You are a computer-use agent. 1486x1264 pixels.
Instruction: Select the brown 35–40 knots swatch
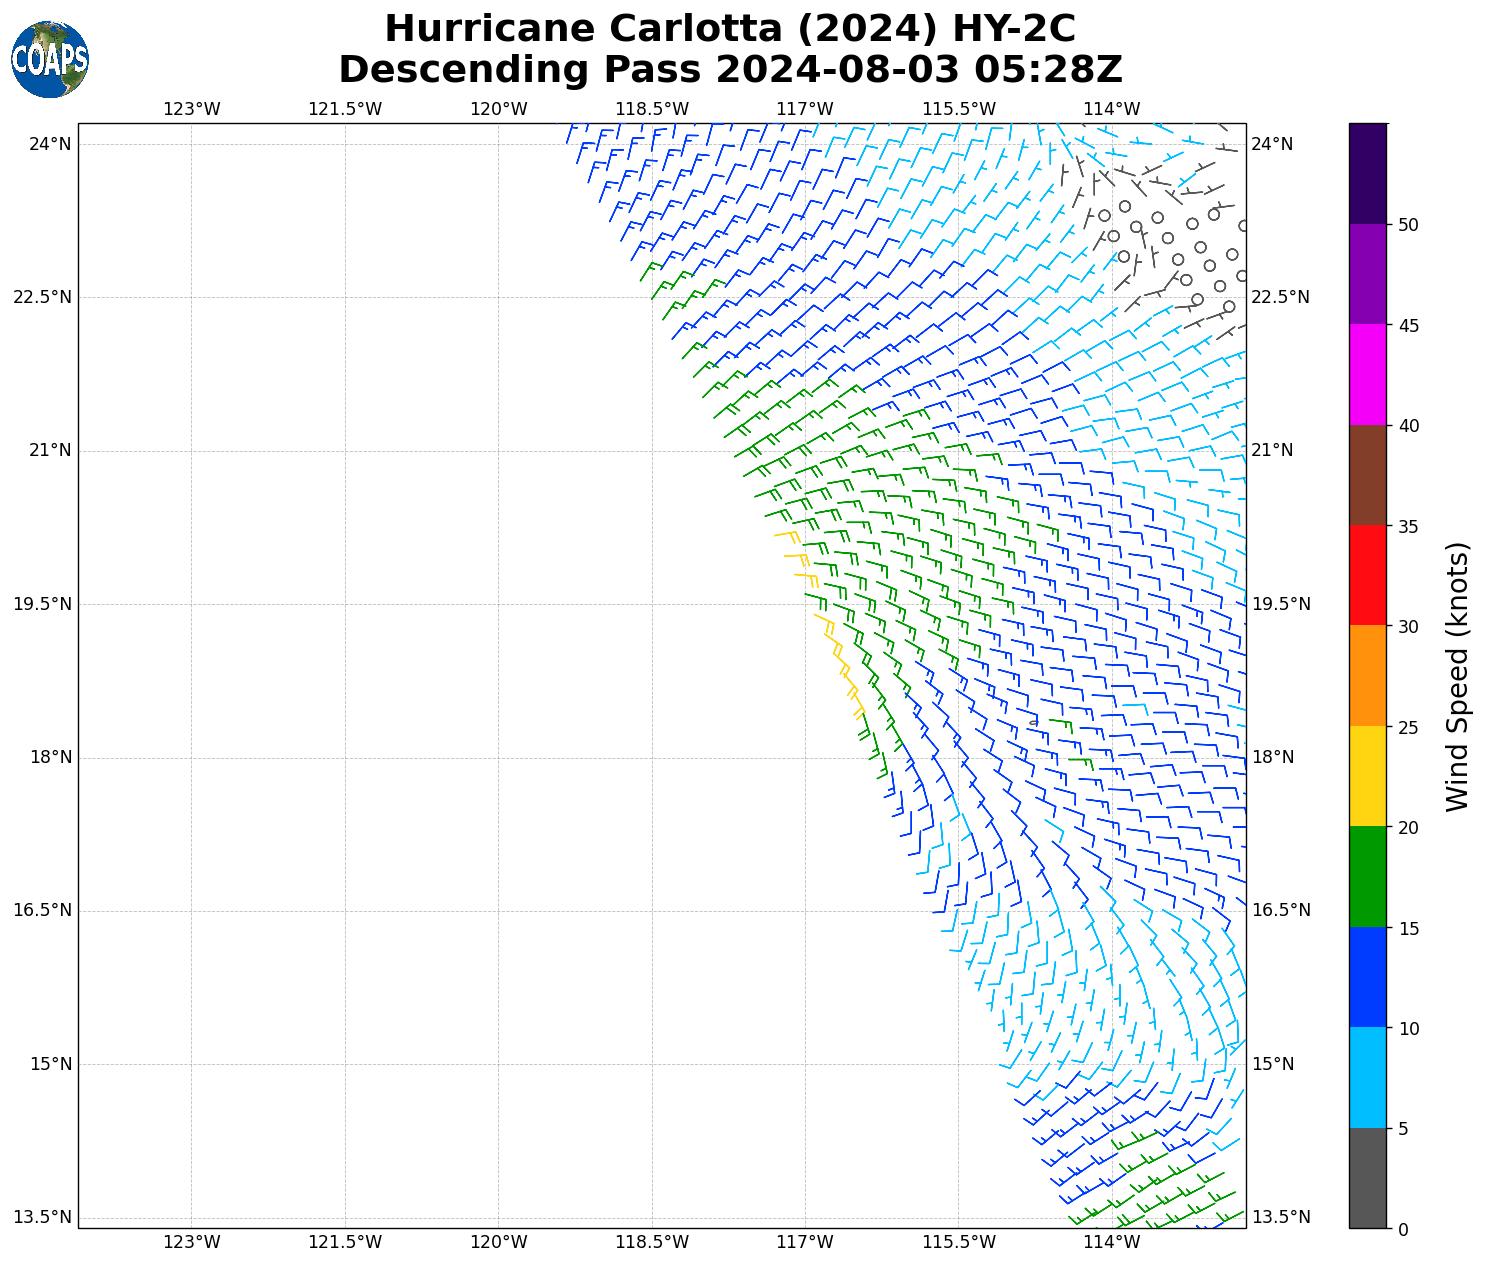click(1367, 475)
